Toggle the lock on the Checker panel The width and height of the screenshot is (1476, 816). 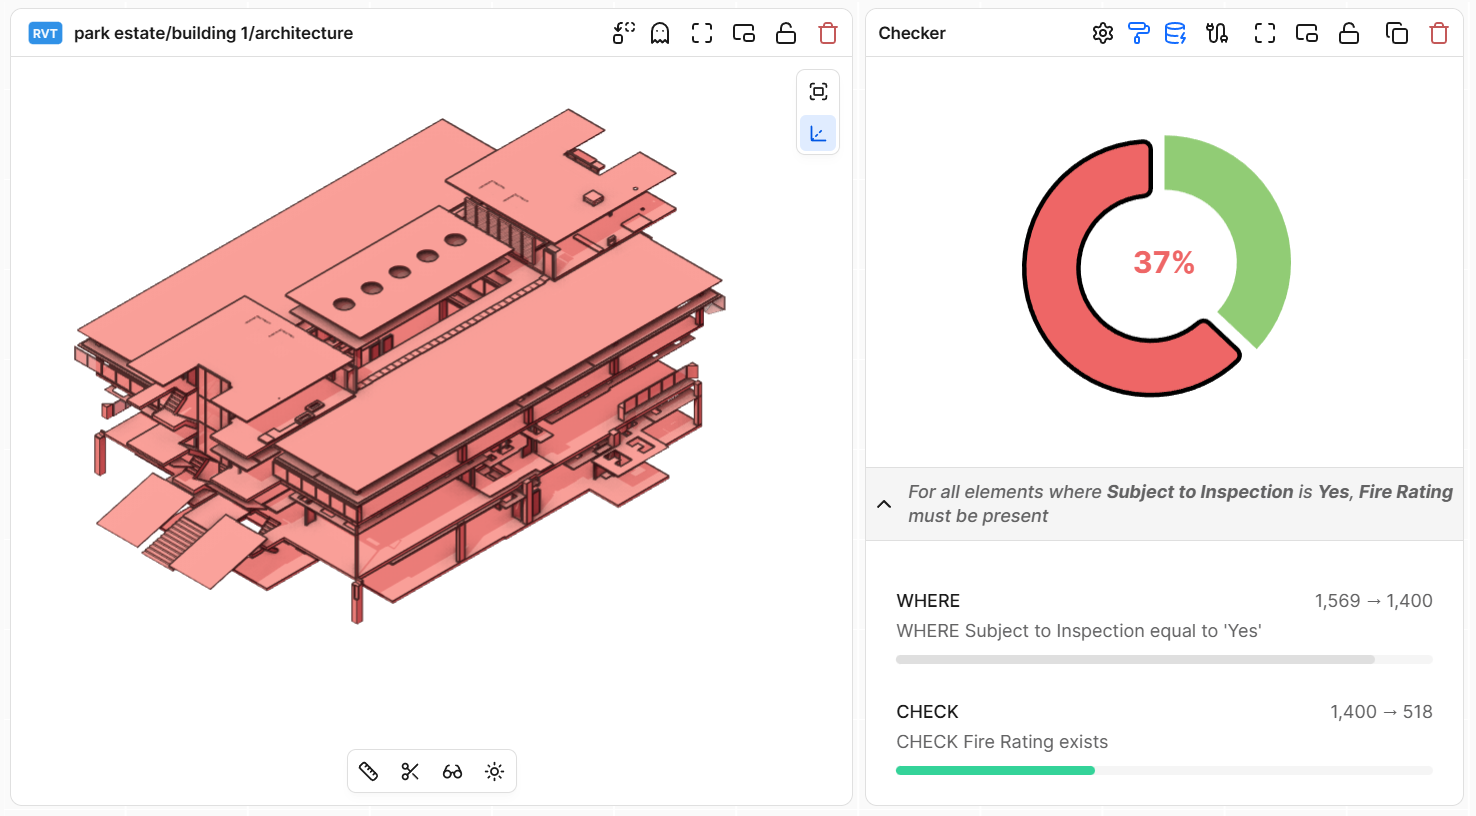pos(1349,33)
